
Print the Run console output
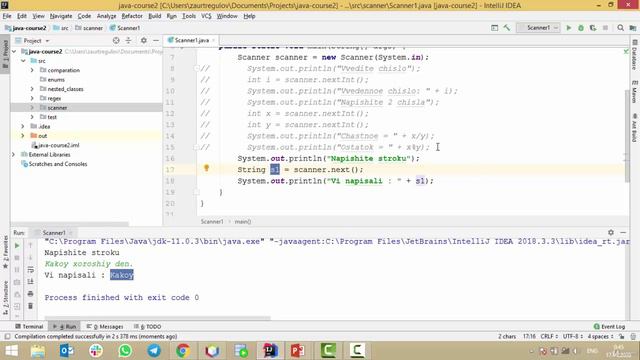[31, 294]
